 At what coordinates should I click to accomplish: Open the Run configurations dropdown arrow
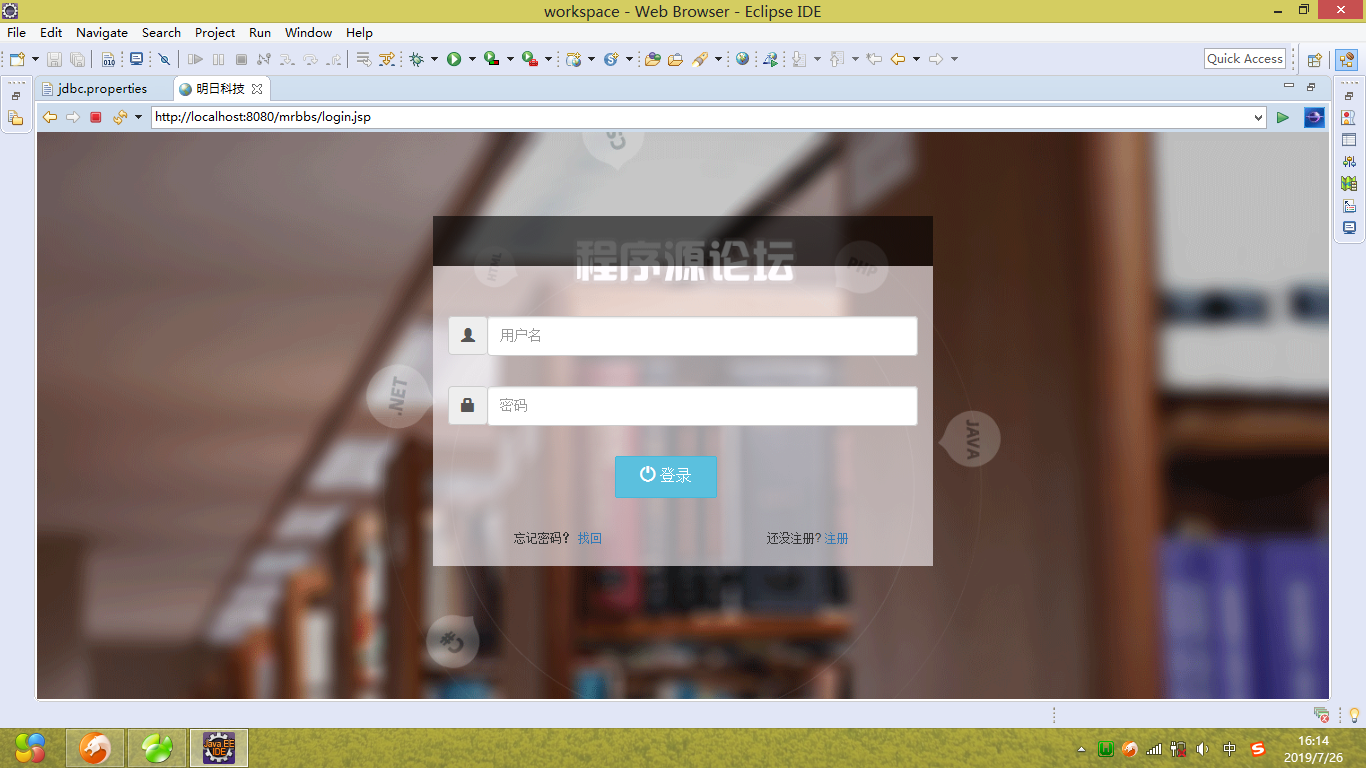click(x=472, y=59)
